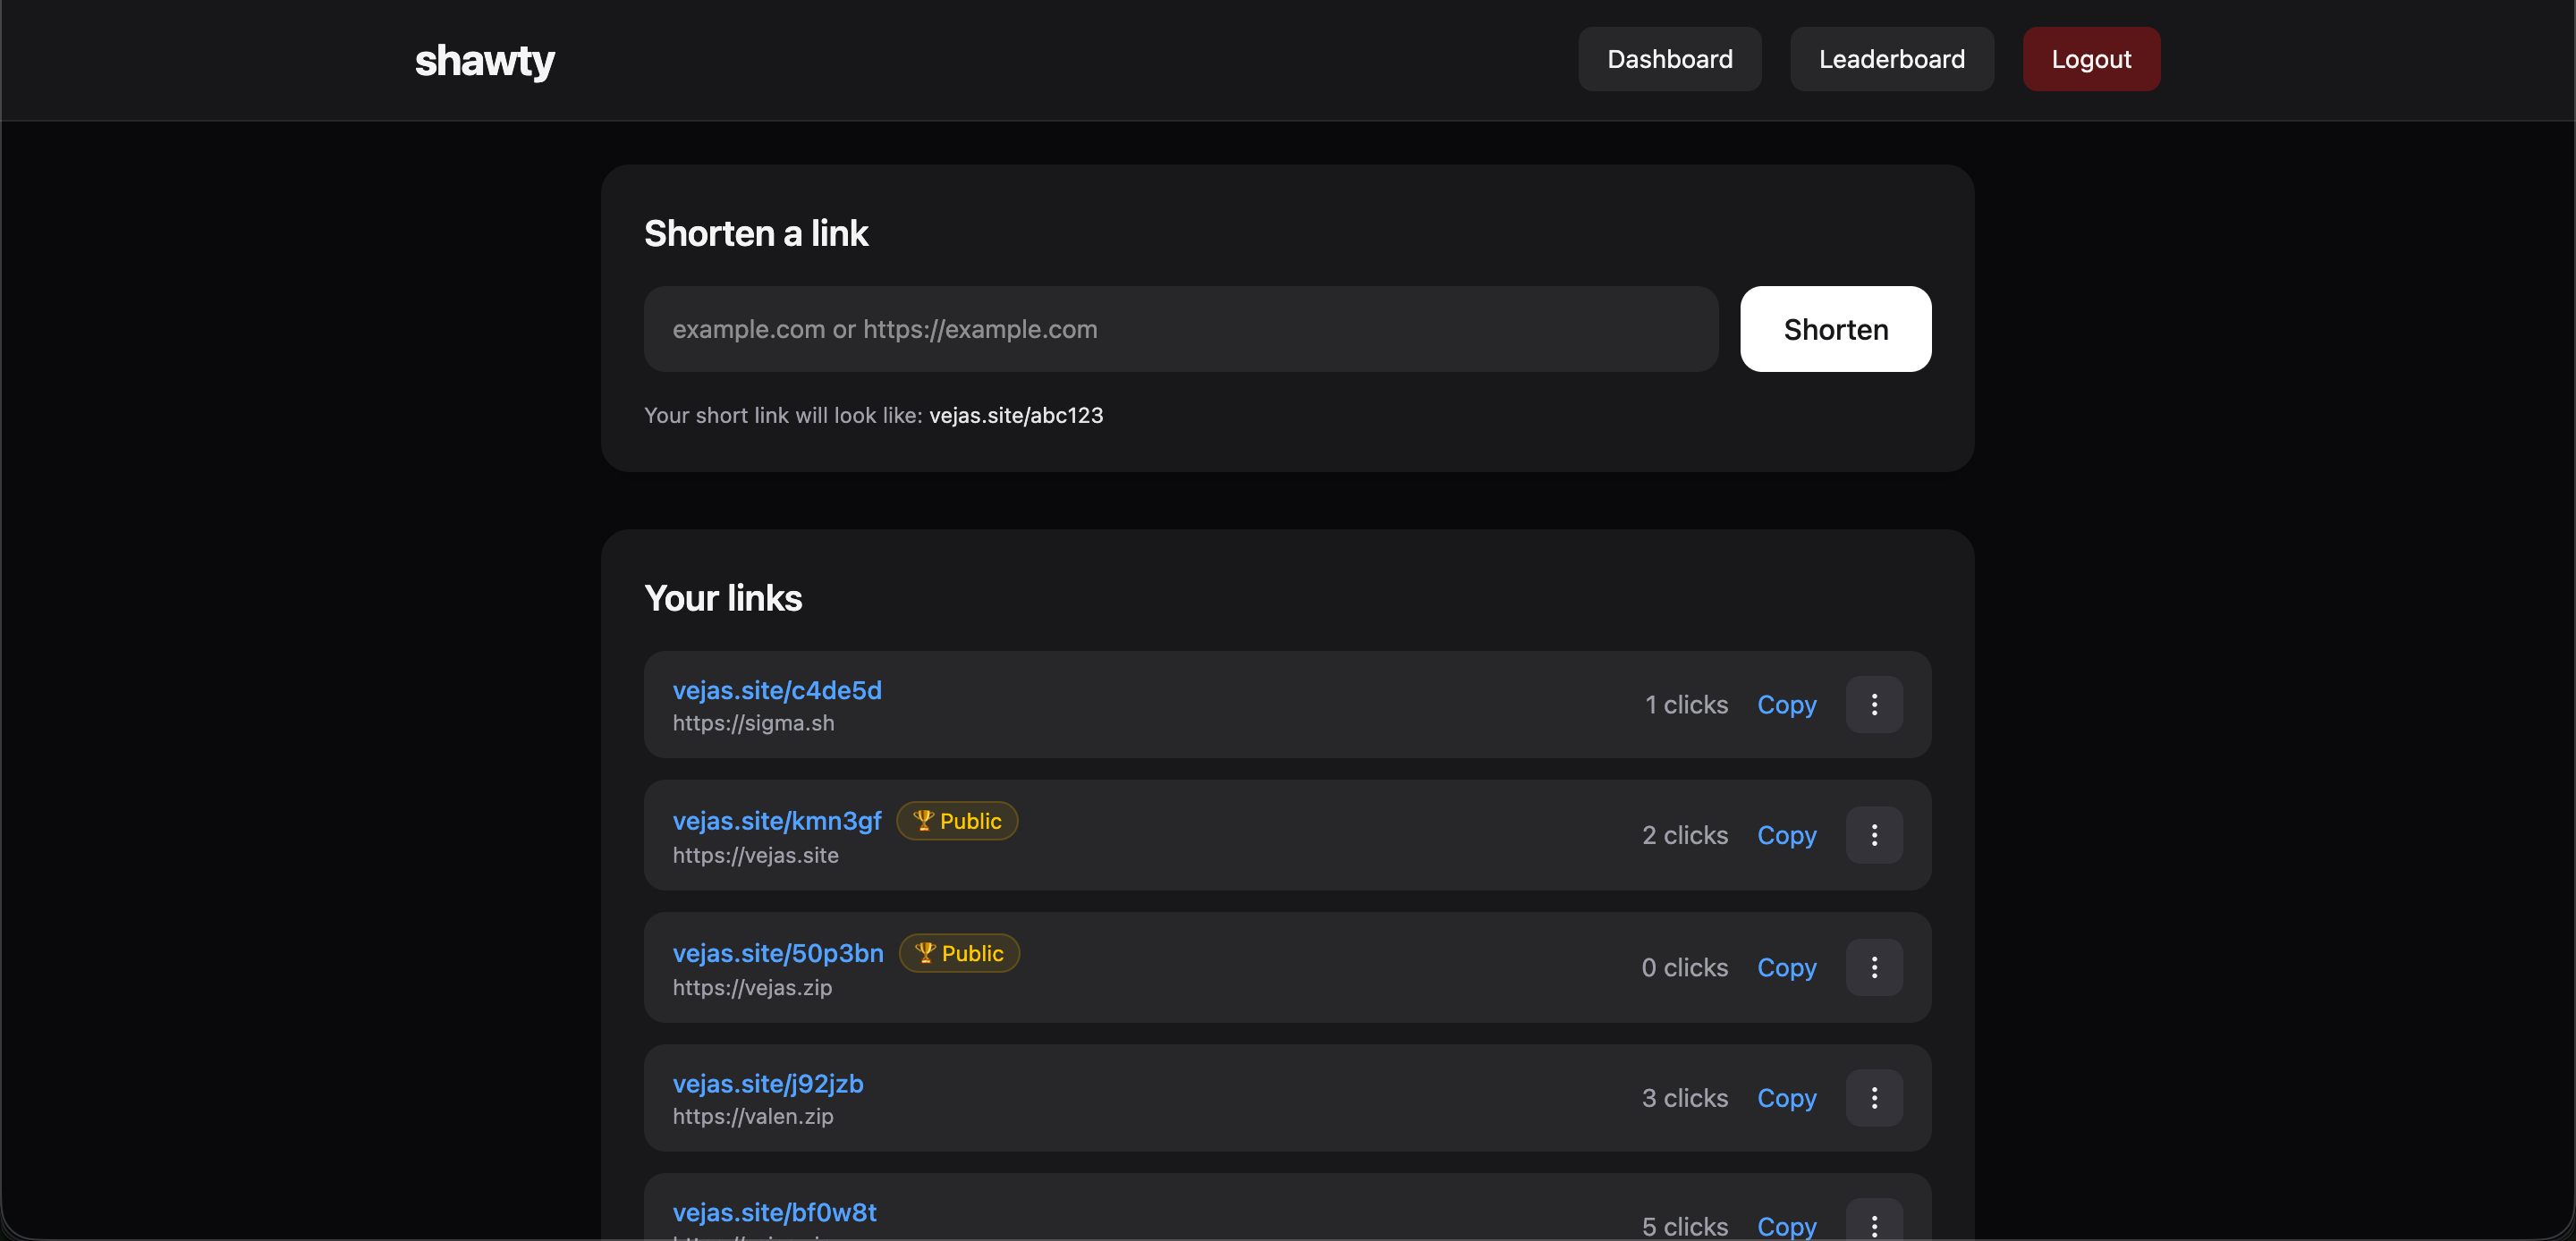Screen dimensions: 2576x1241
Task: Click Public trophy badge on 50p3bn link
Action: [x=958, y=953]
